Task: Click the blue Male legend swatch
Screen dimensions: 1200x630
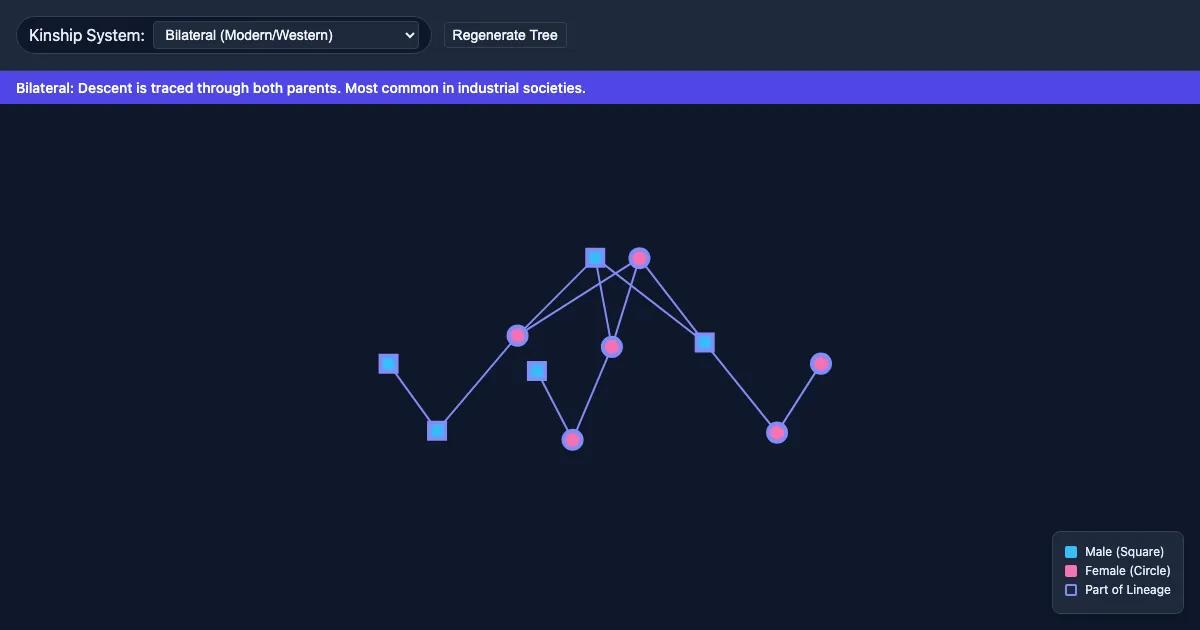Action: click(x=1071, y=552)
